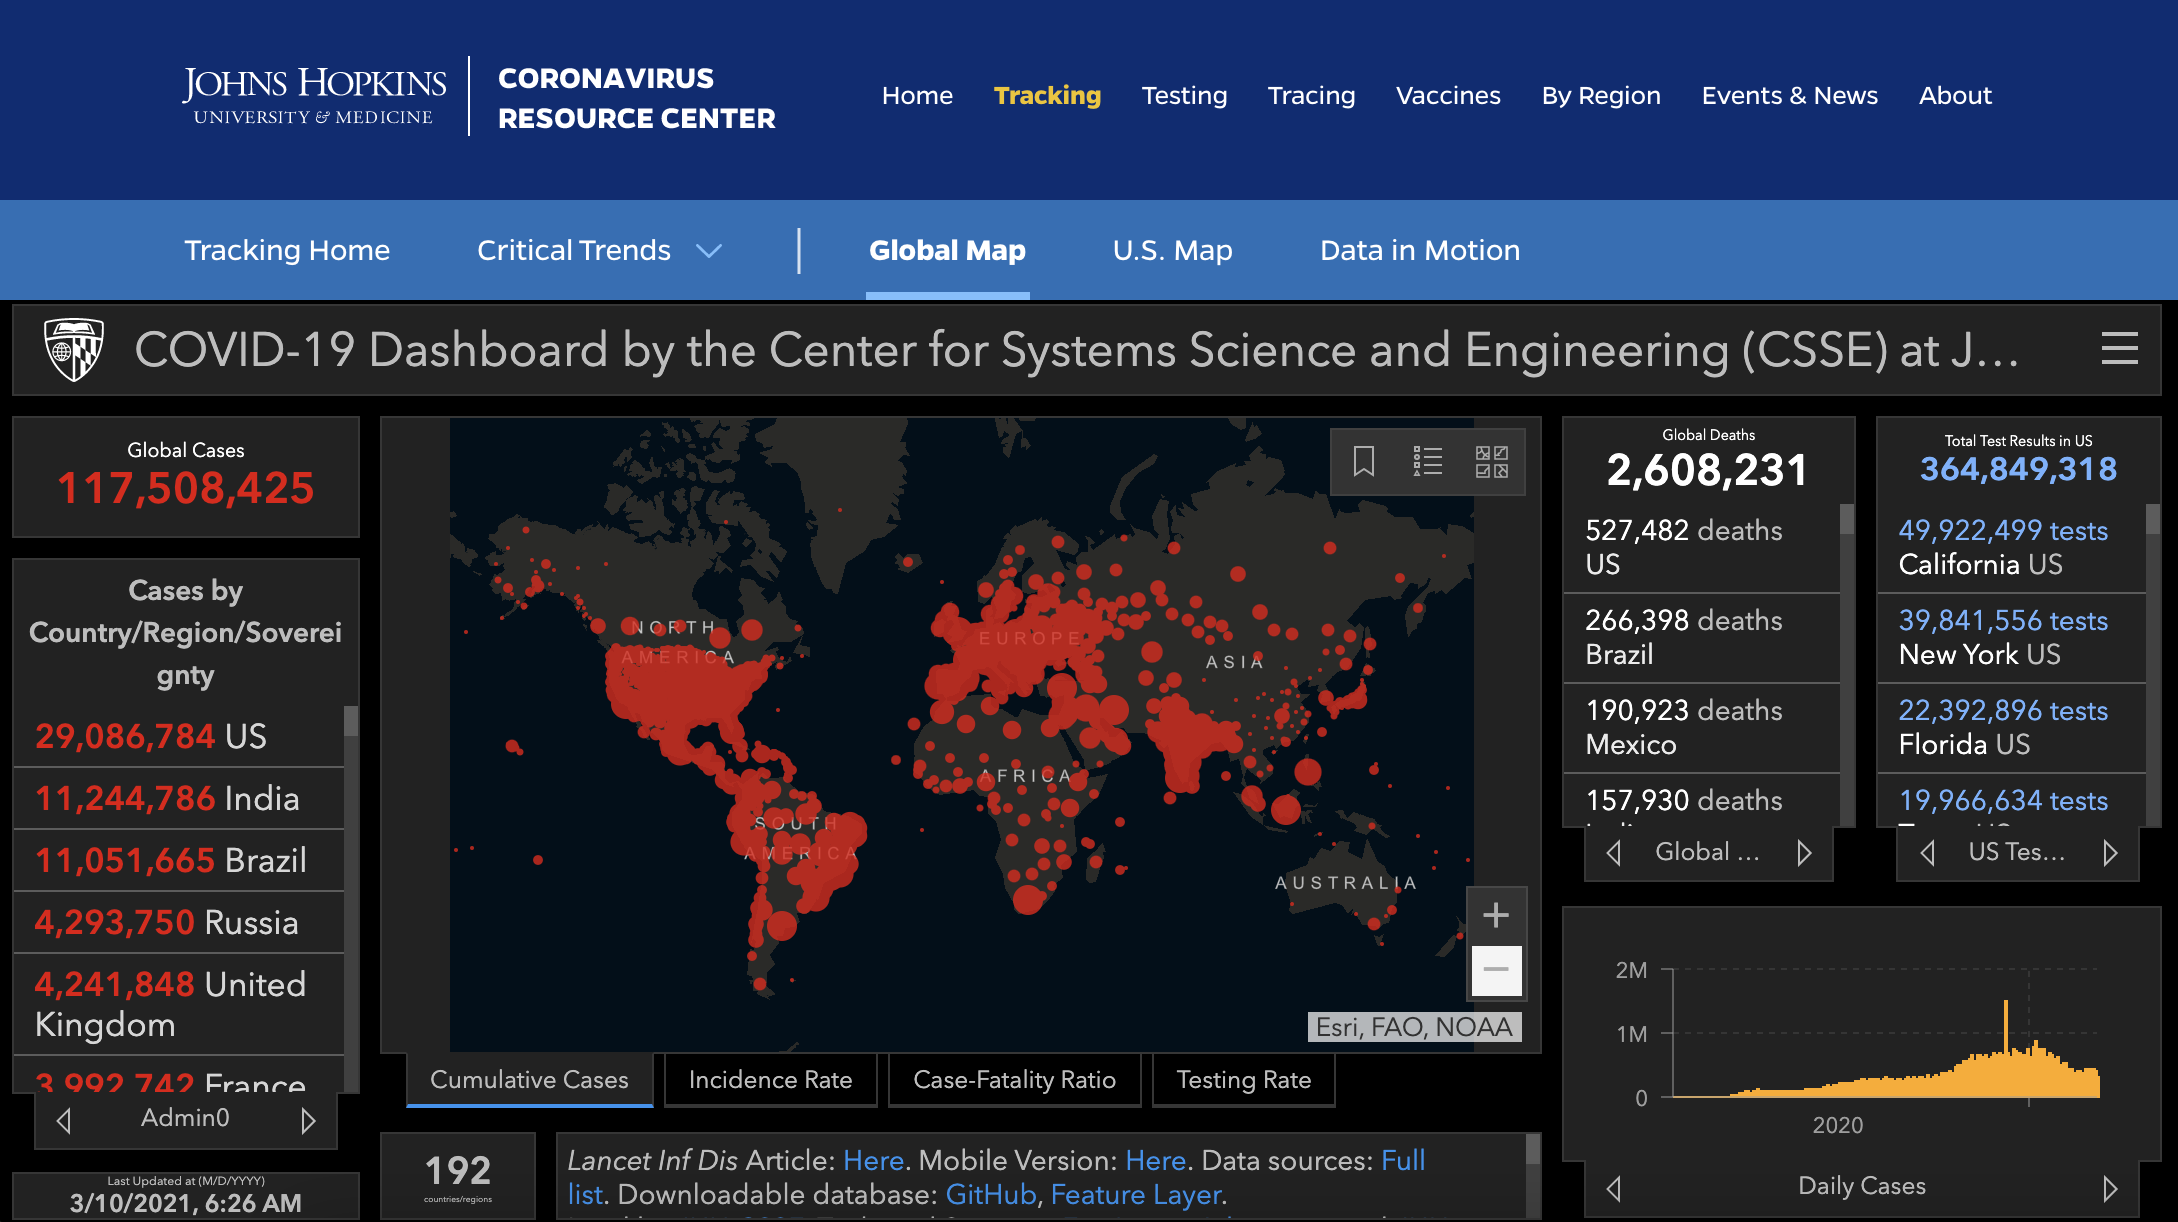
Task: Show previous Global Deaths panel
Action: tap(1613, 853)
